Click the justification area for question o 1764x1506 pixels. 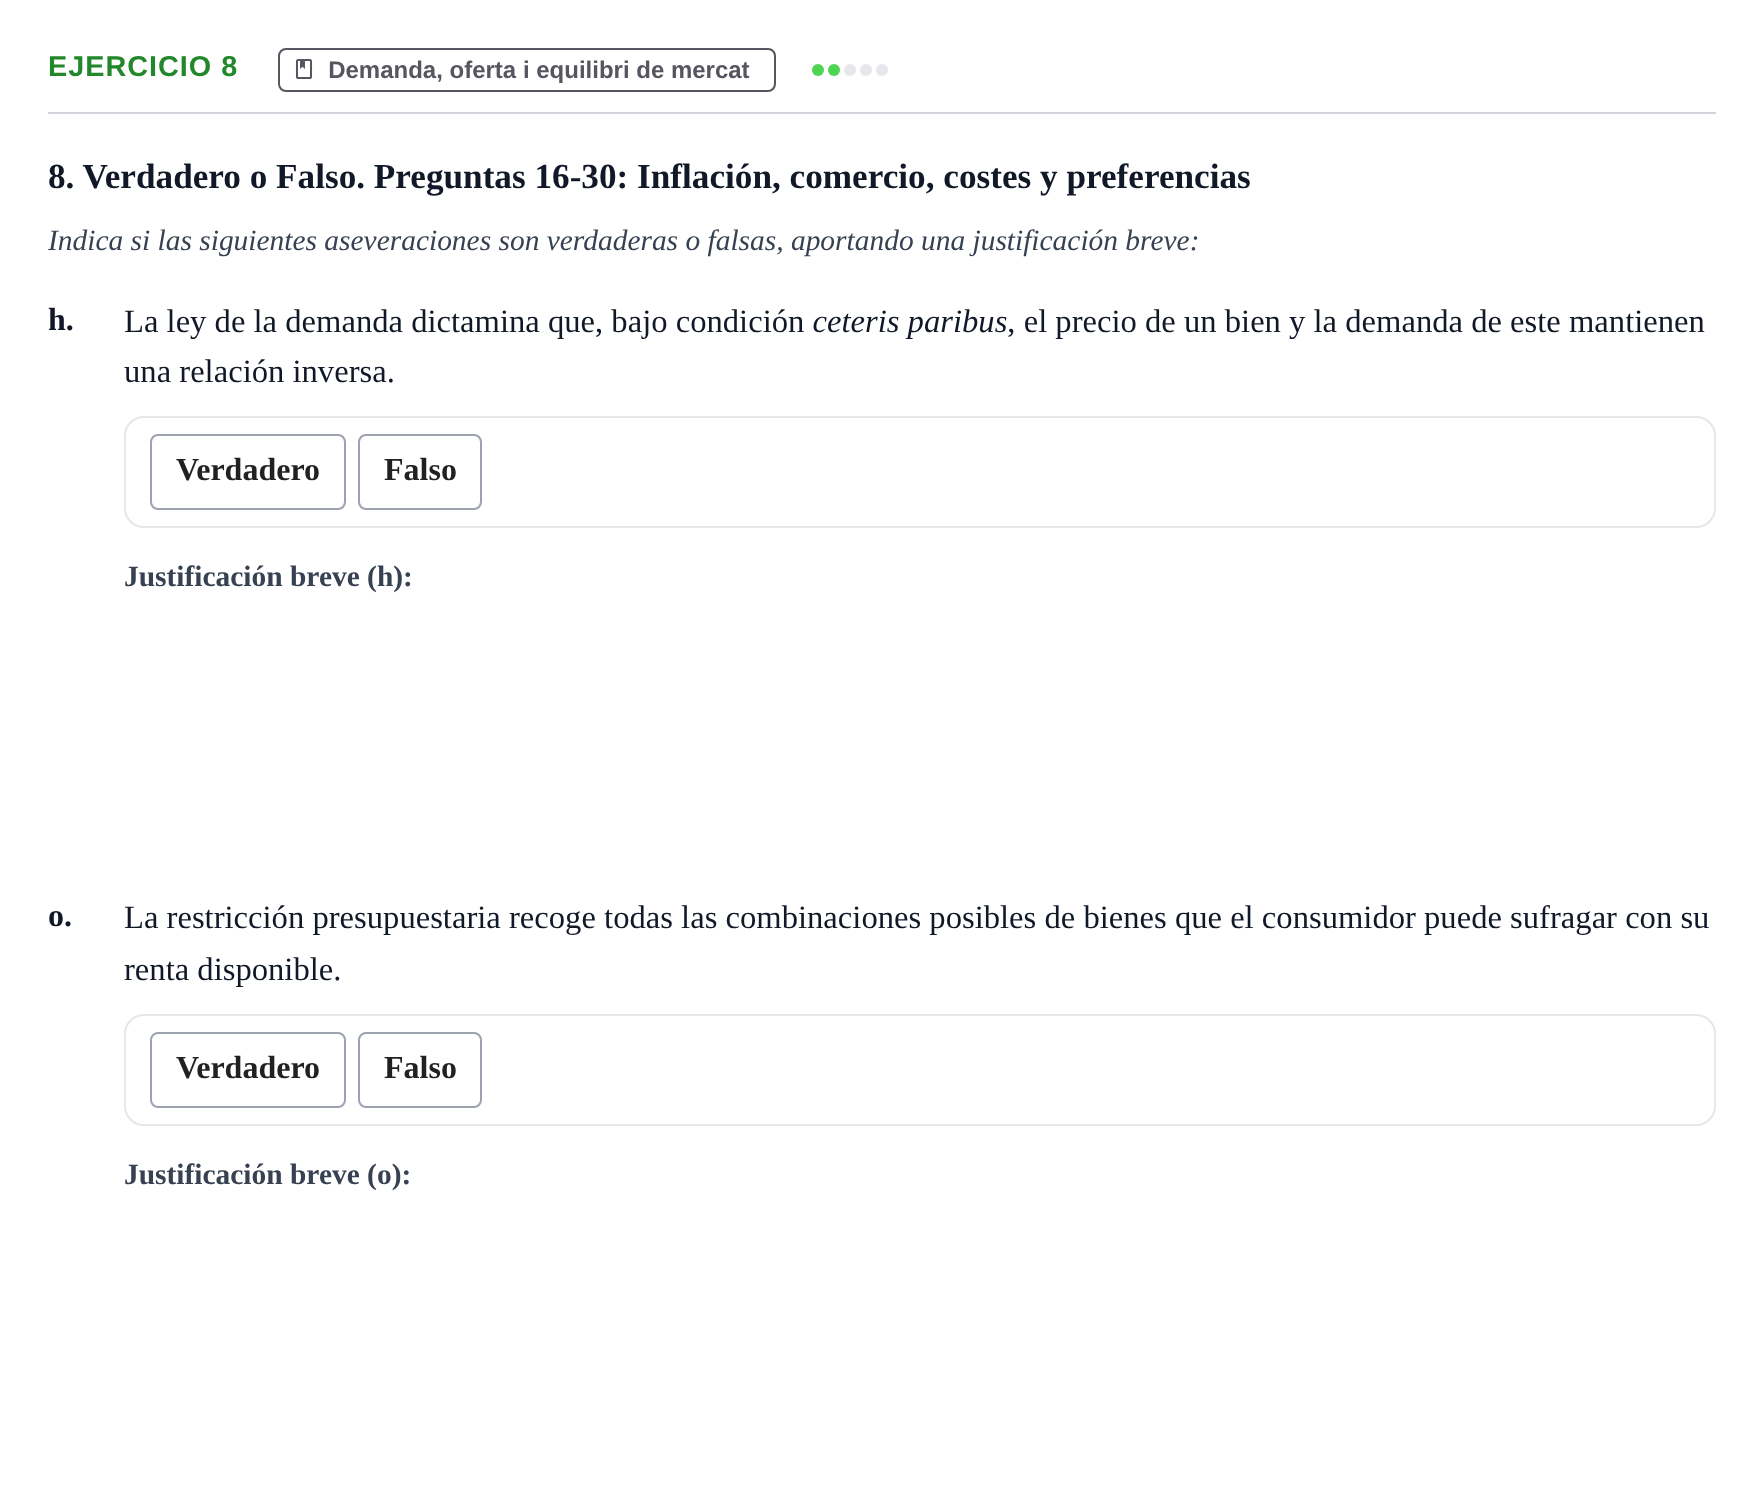click(x=919, y=1325)
